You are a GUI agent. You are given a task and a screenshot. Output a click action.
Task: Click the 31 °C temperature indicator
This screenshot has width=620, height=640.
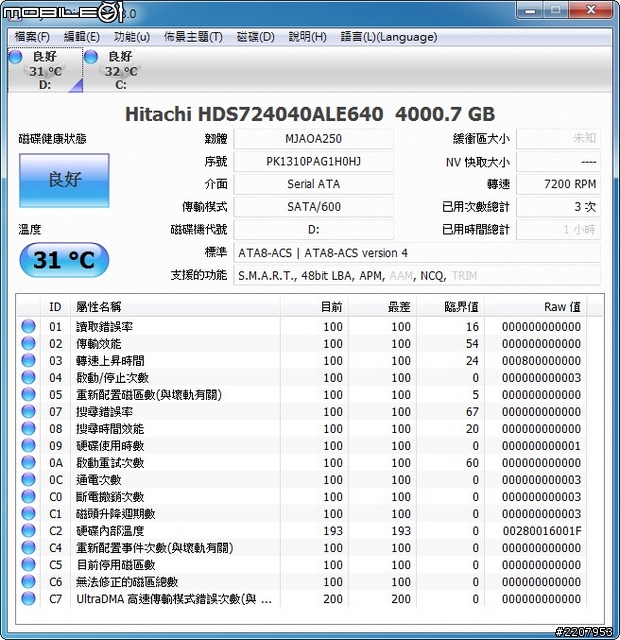tap(64, 260)
